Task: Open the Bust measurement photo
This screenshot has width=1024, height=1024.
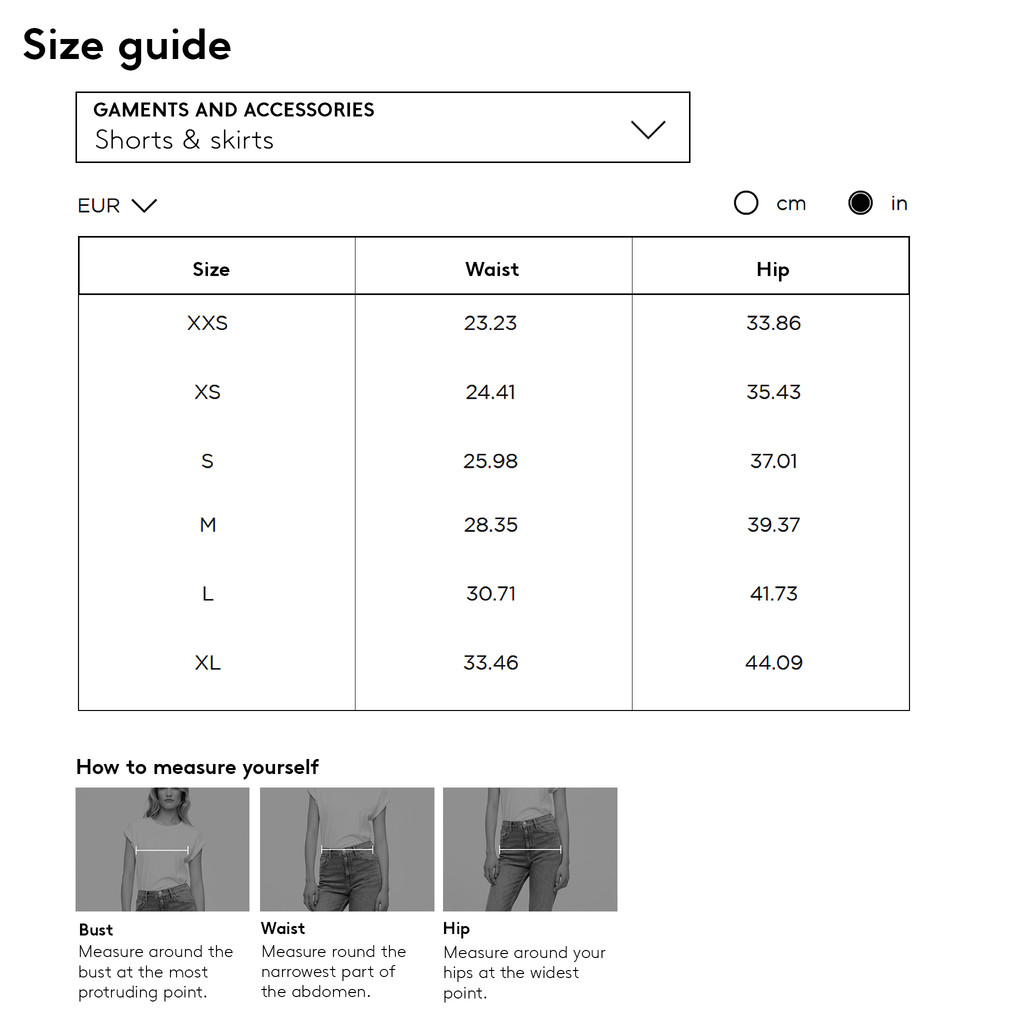Action: point(163,849)
